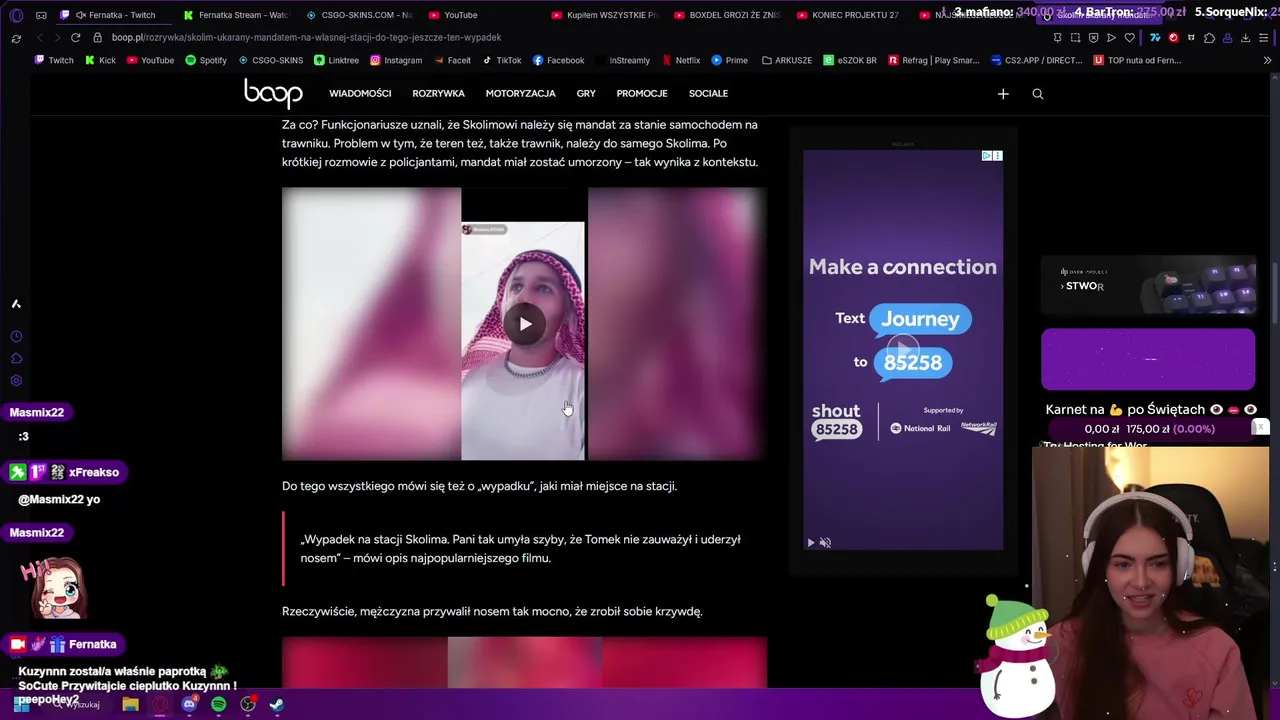The height and width of the screenshot is (720, 1280).
Task: Open CSGO-SKINS bookmark
Action: click(x=270, y=60)
